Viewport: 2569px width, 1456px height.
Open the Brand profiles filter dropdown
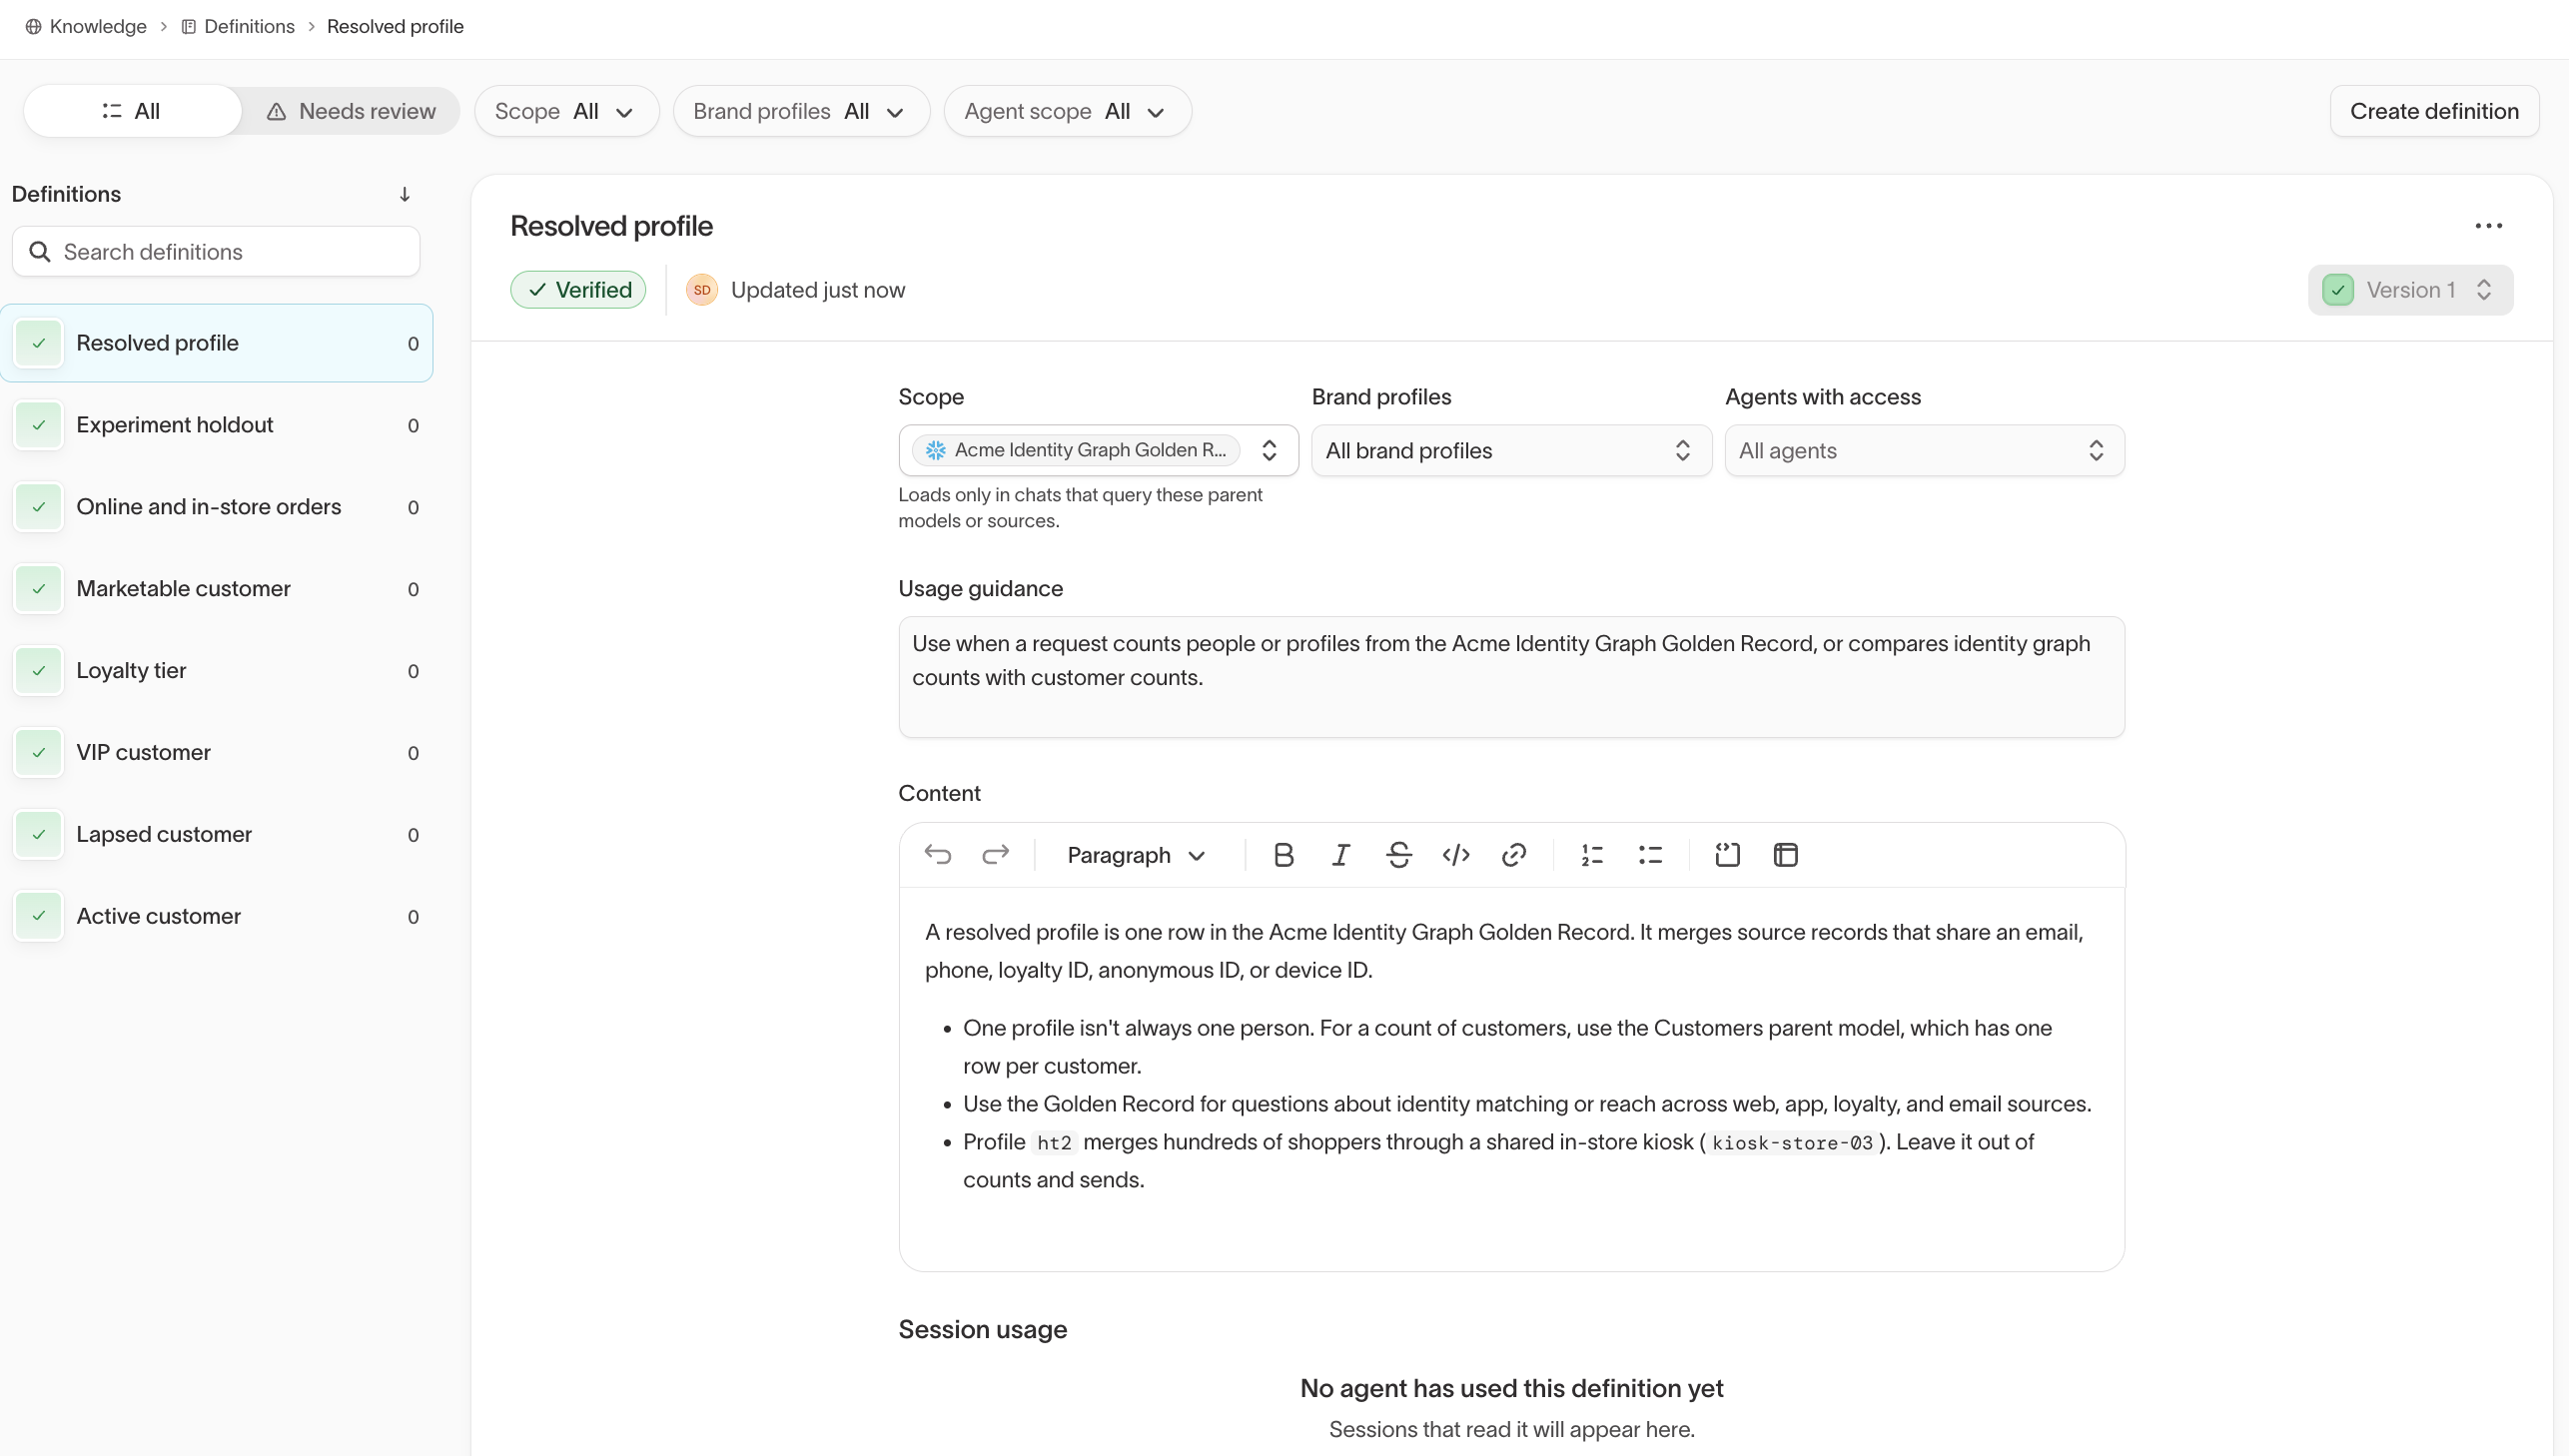801,111
